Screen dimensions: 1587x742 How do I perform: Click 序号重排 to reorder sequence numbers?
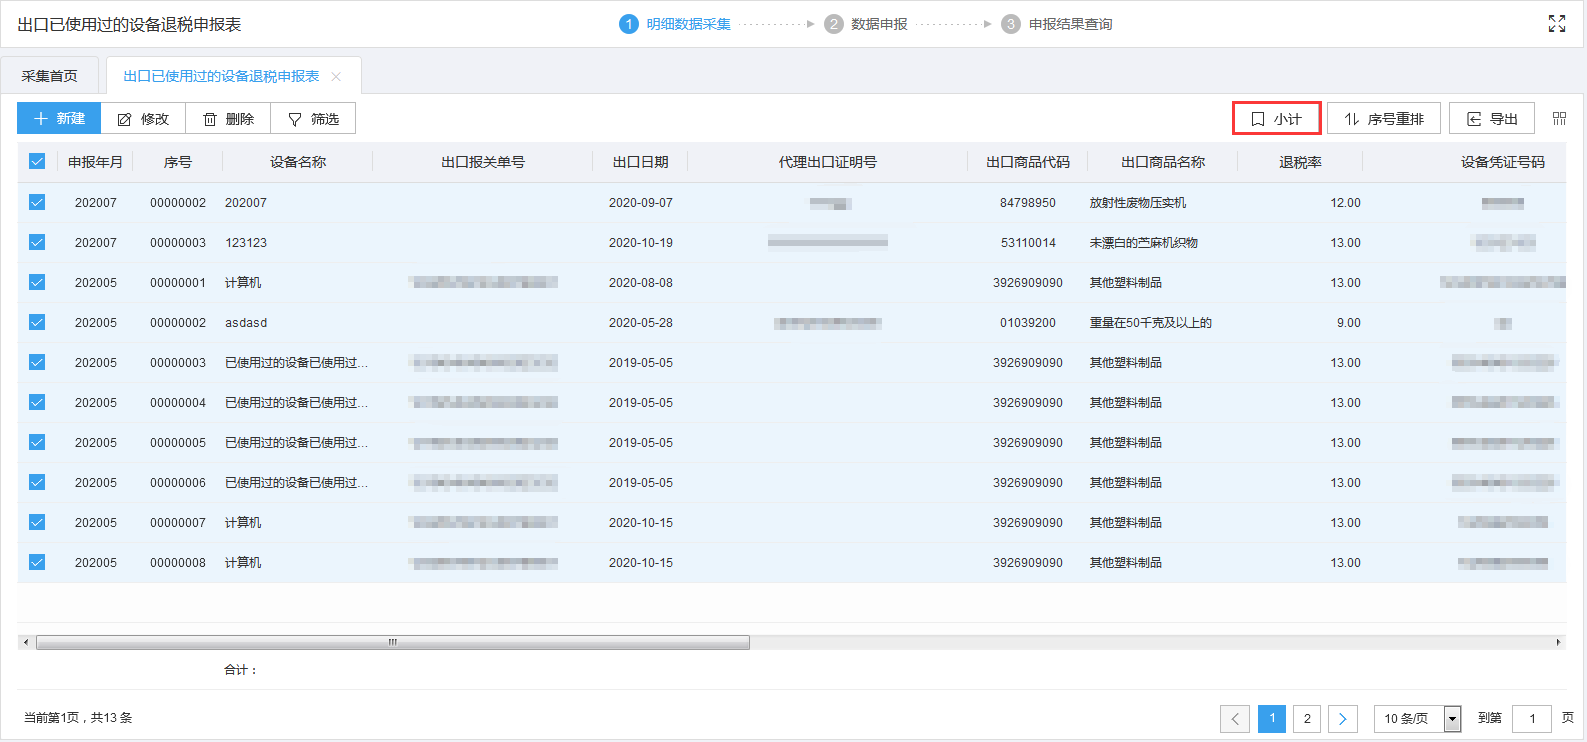pos(1383,119)
